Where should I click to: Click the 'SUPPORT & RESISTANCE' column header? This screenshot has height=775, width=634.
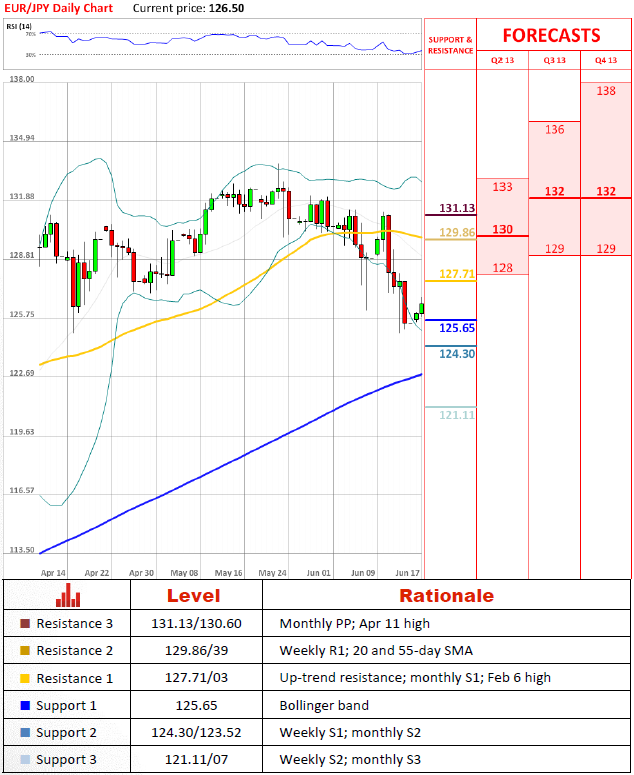(450, 45)
